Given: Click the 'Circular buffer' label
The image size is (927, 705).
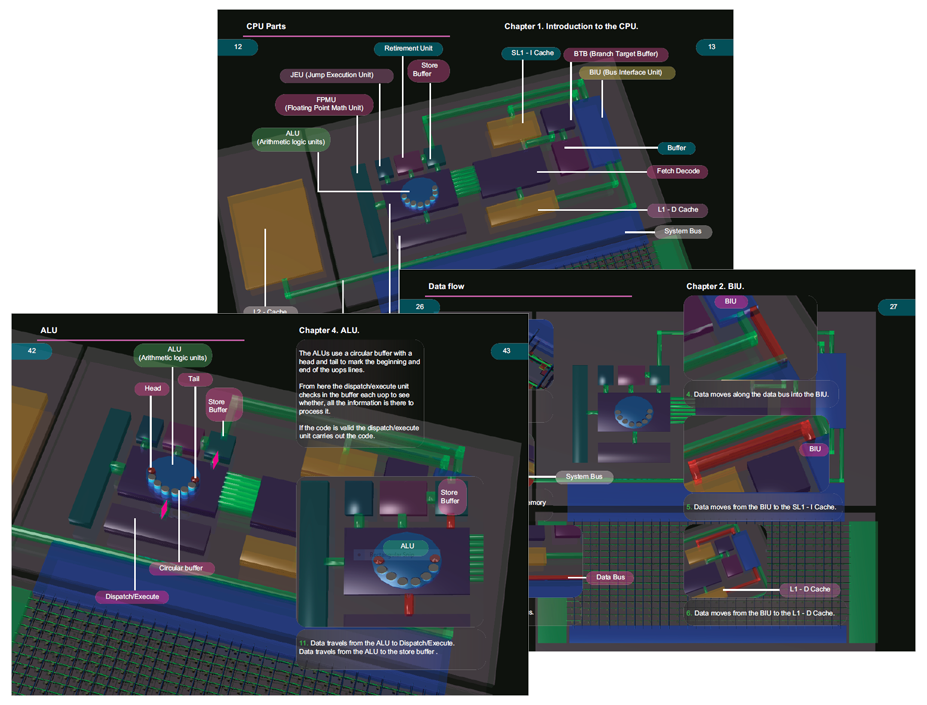Looking at the screenshot, I should 181,568.
